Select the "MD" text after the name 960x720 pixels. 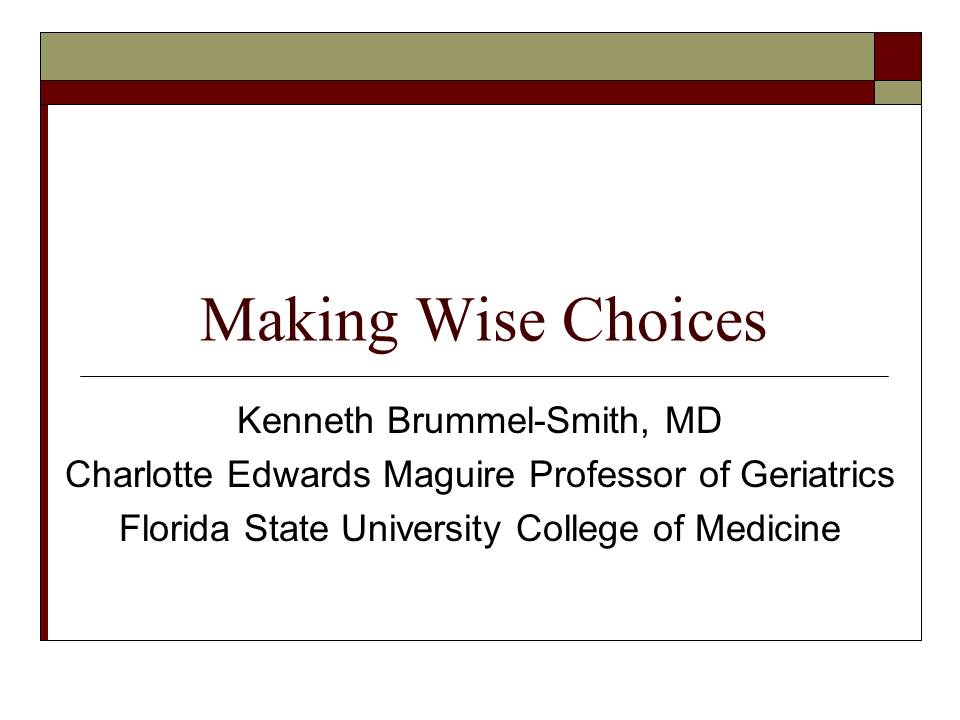point(693,420)
